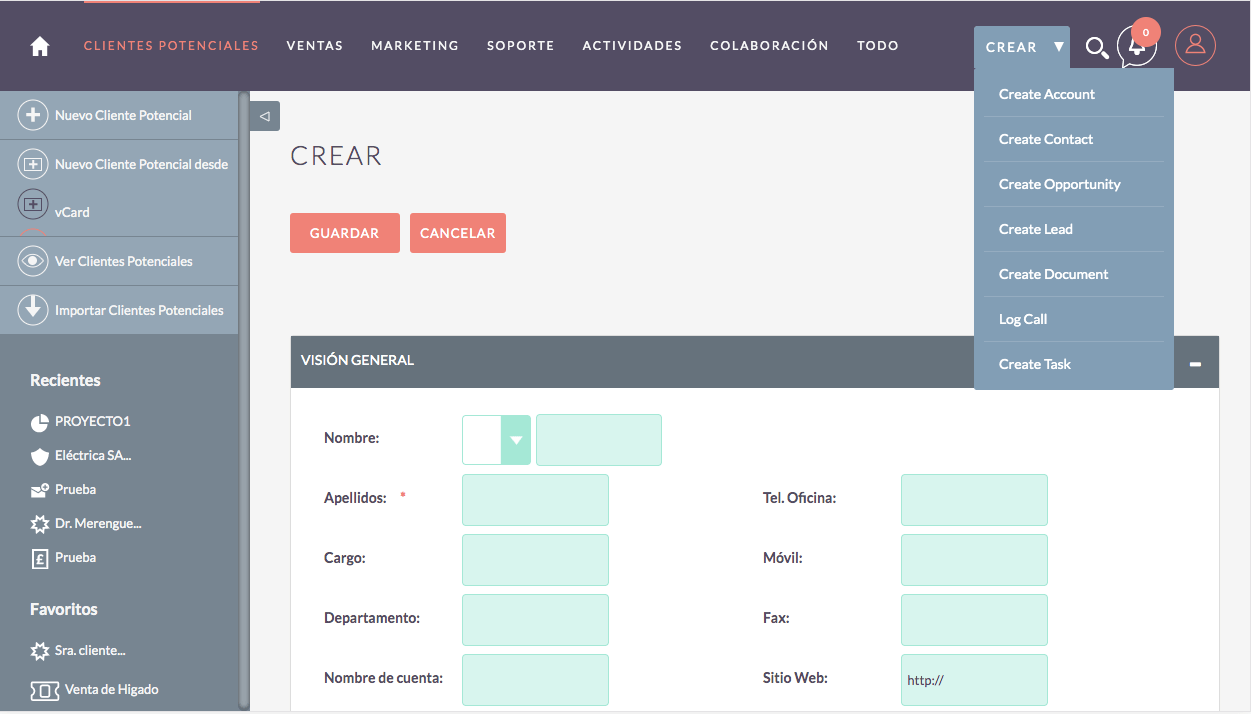Click the home icon in navigation bar
The height and width of the screenshot is (714, 1251).
pyautogui.click(x=40, y=46)
